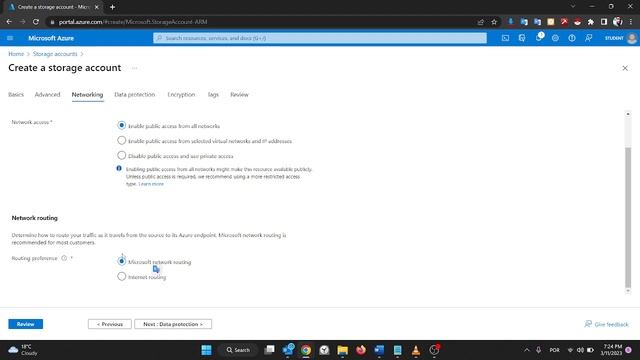
Task: Open the Directories and subscriptions filter icon
Action: coord(522,38)
